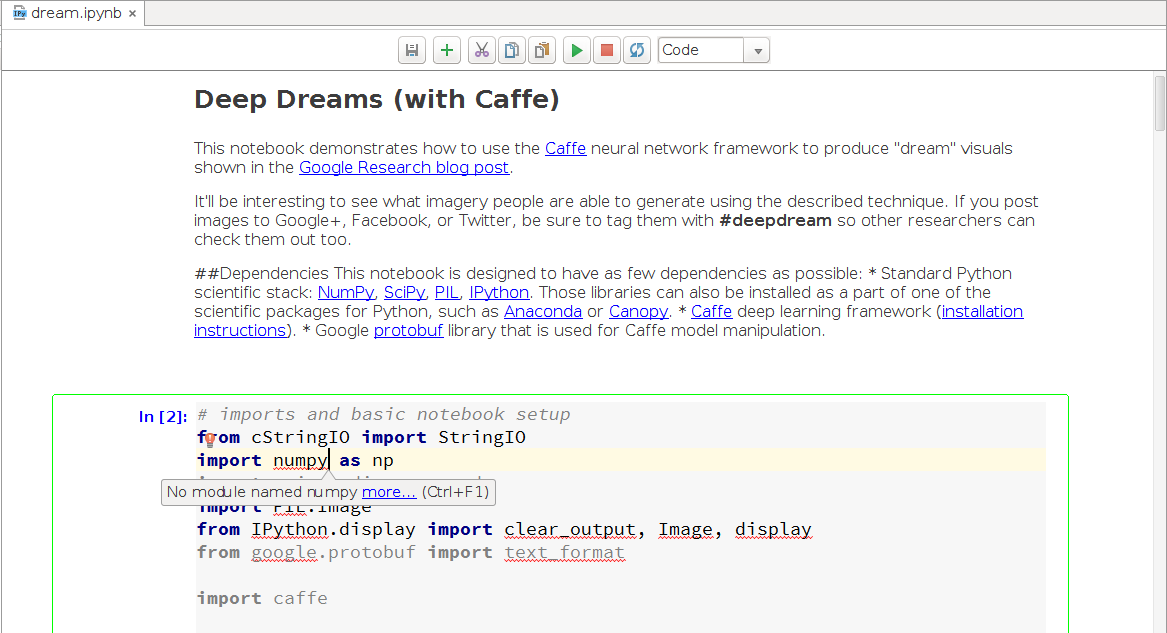Screen dimensions: 1167x633
Task: Click 'IPython' in the IPython.display import line
Action: 290,530
